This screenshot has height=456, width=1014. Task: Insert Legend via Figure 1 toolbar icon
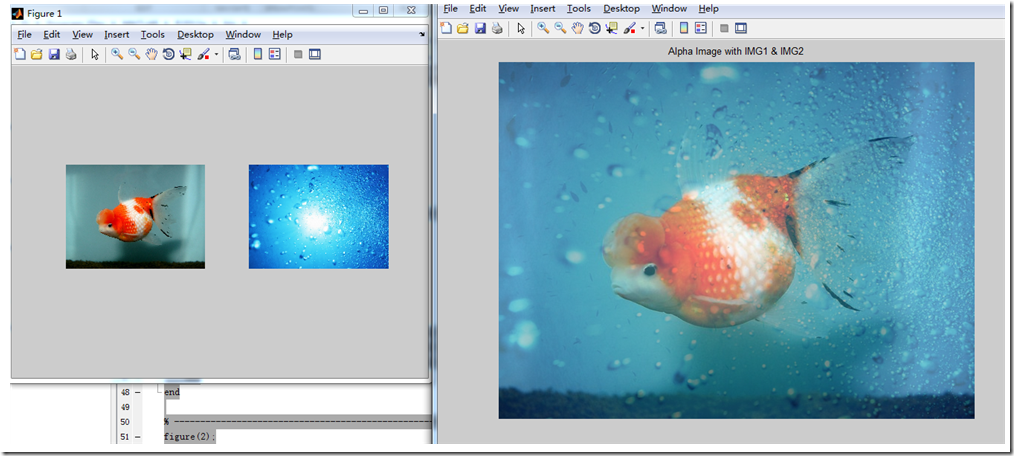point(275,54)
